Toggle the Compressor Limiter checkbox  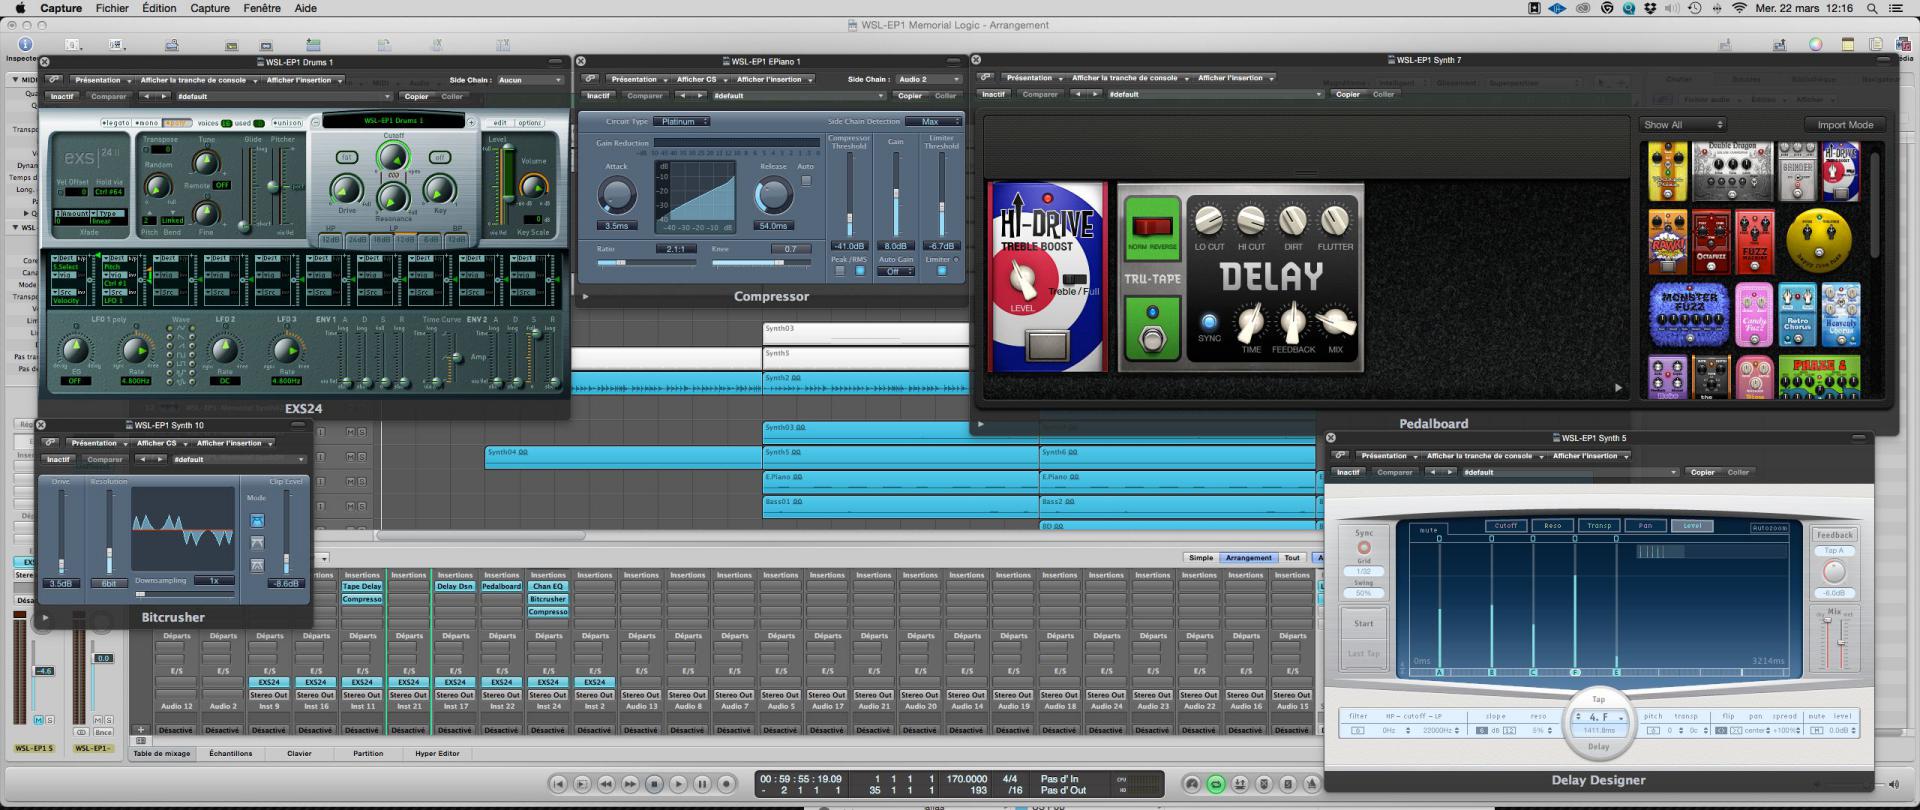tap(941, 270)
